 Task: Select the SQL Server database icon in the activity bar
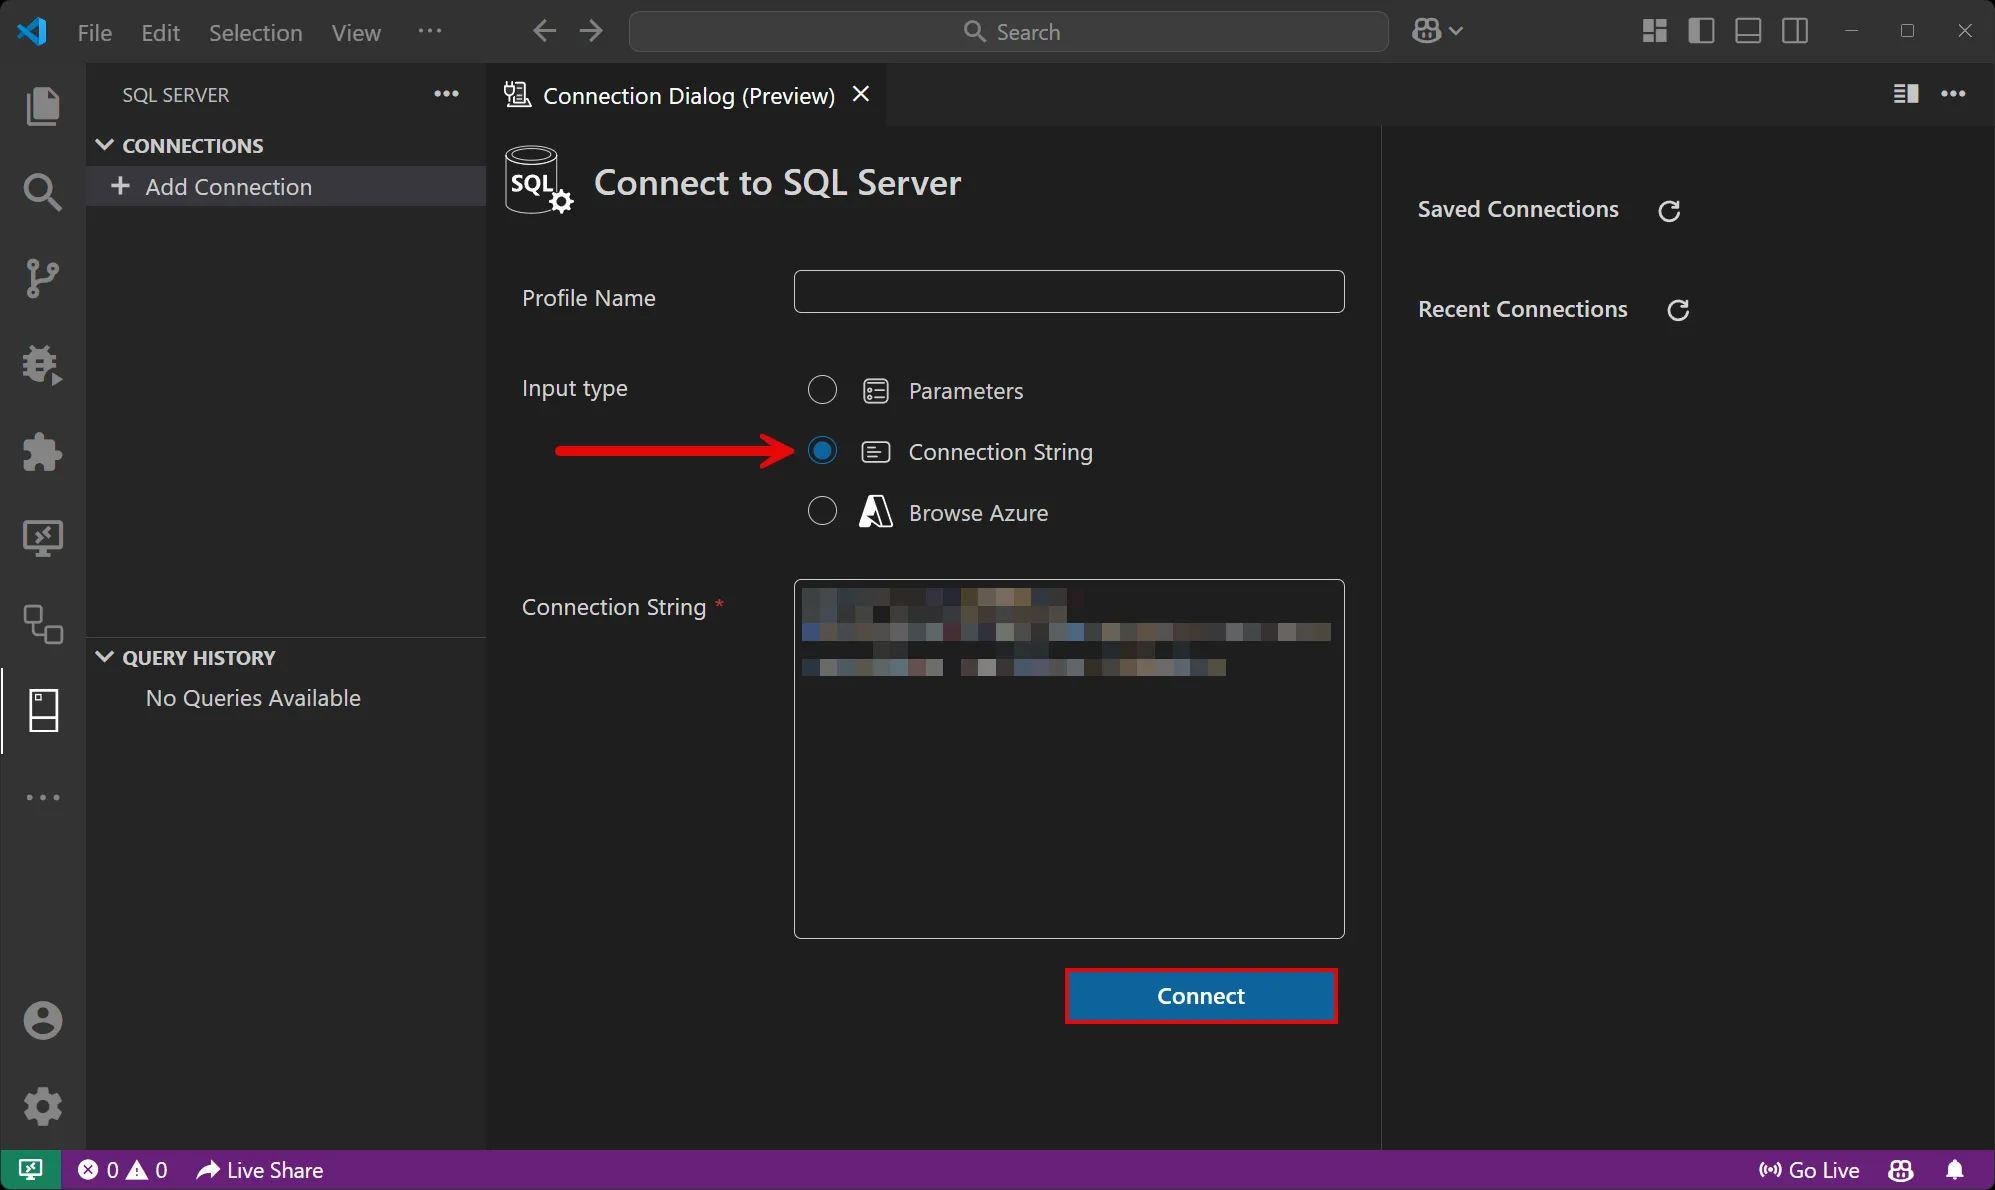(43, 711)
